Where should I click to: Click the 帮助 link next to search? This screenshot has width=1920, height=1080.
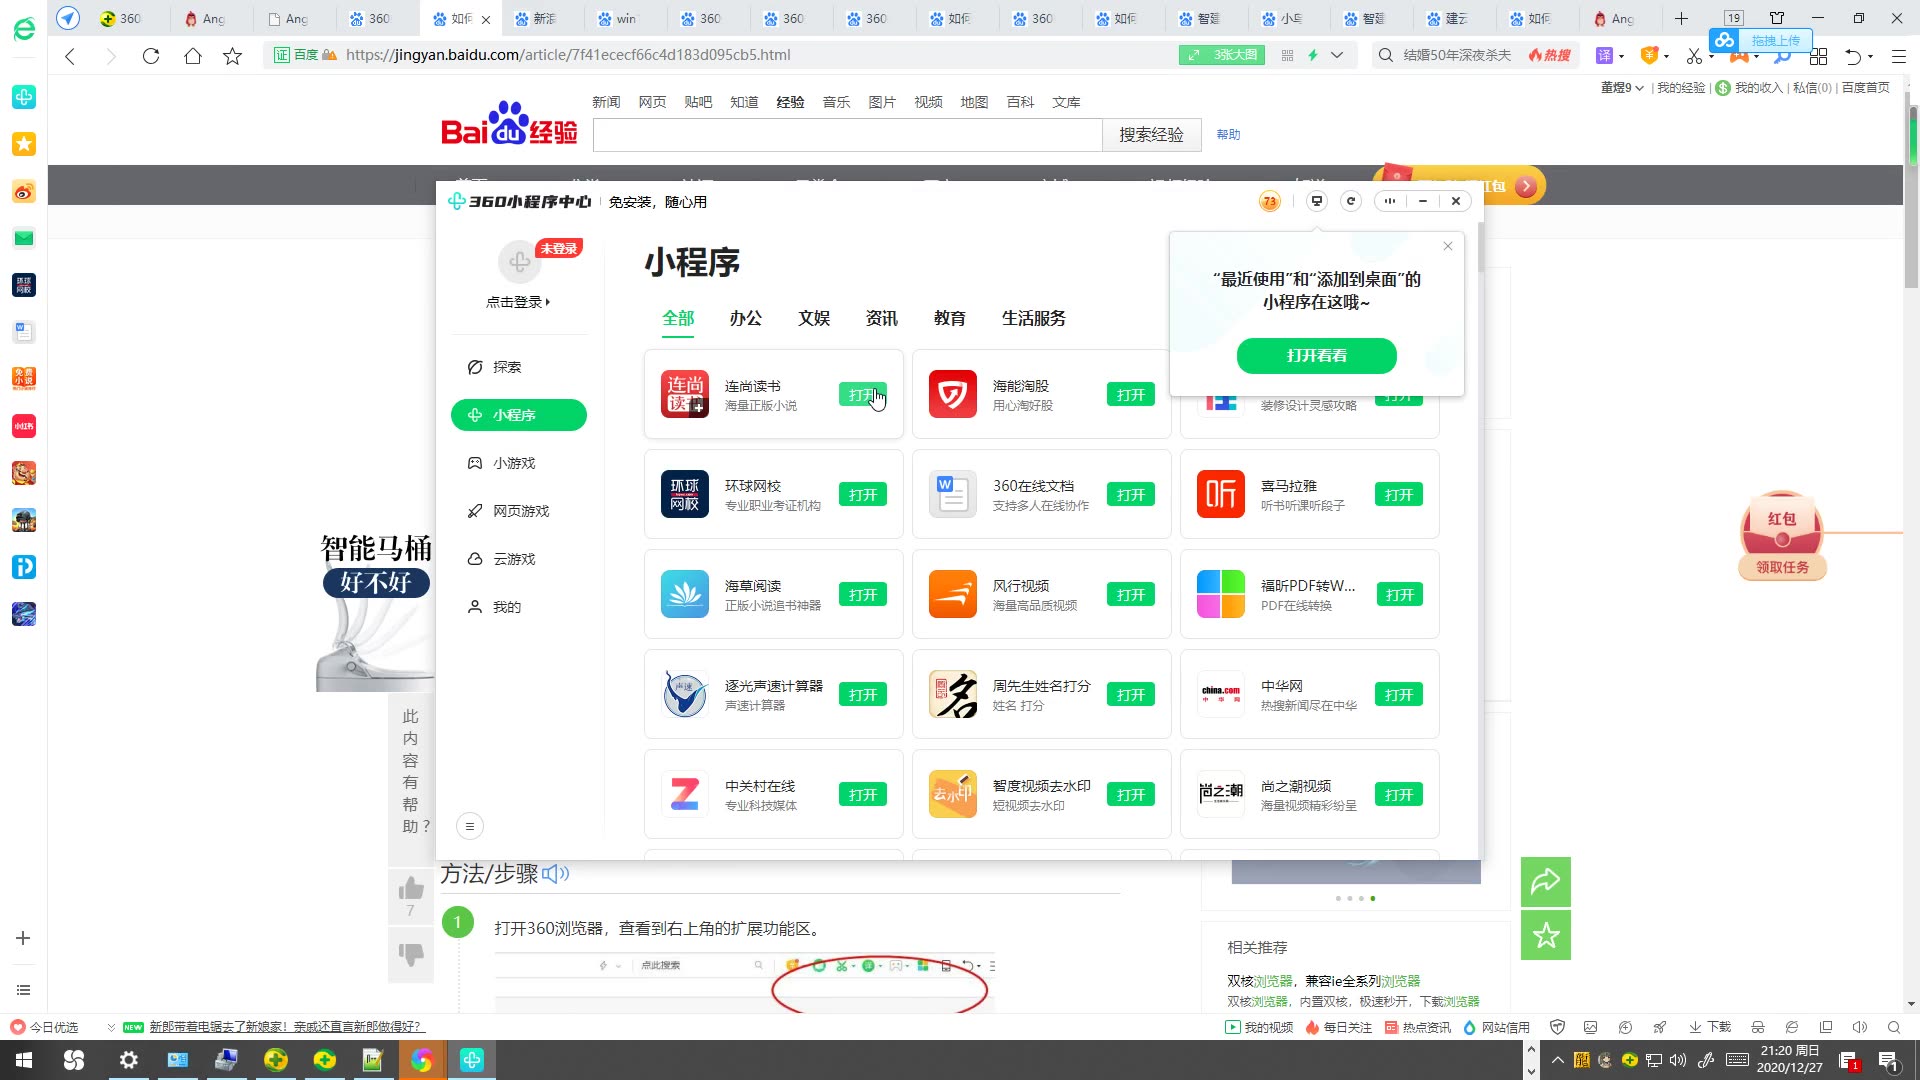(x=1228, y=135)
